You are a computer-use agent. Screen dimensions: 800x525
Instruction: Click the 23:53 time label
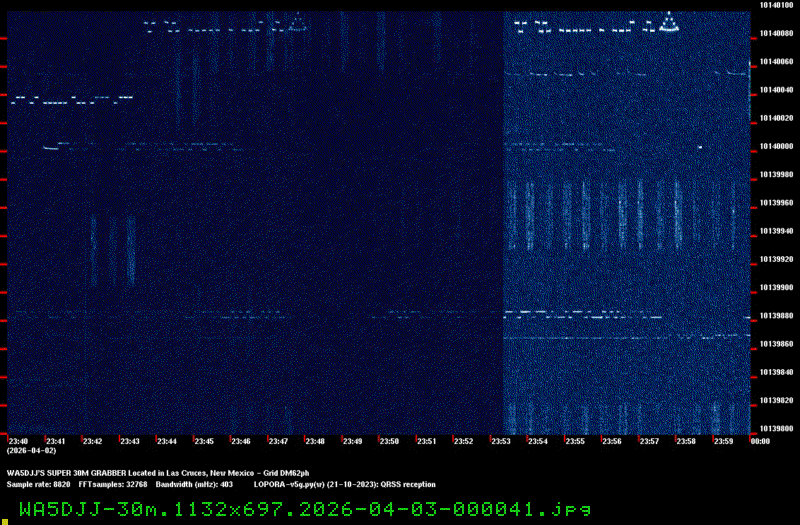[x=501, y=441]
